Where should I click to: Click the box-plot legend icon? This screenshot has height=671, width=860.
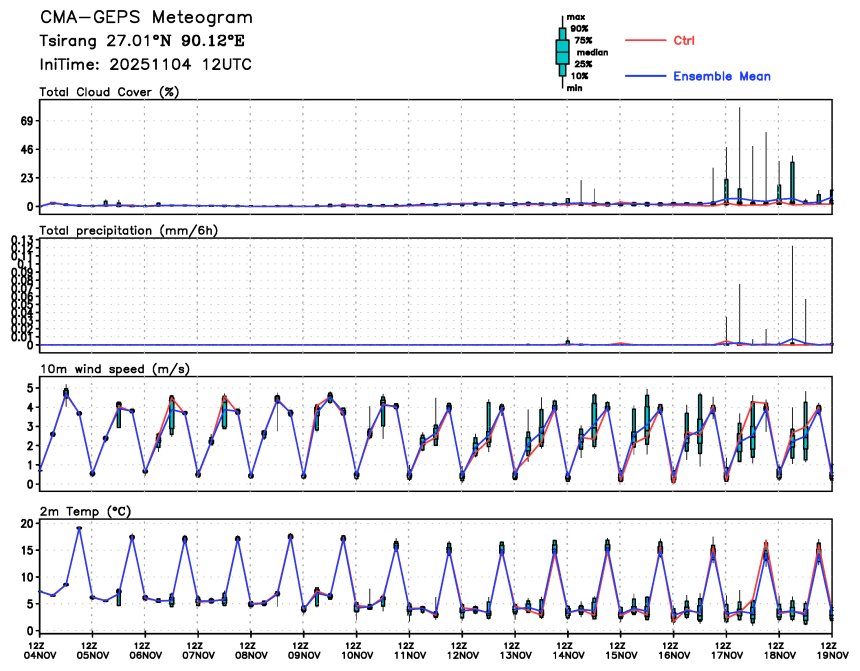(562, 51)
